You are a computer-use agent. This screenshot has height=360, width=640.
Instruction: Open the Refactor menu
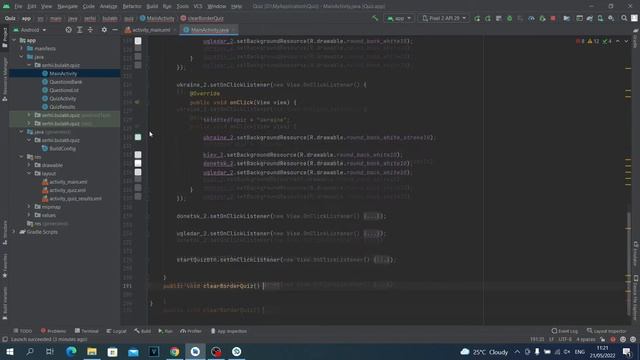[132, 6]
